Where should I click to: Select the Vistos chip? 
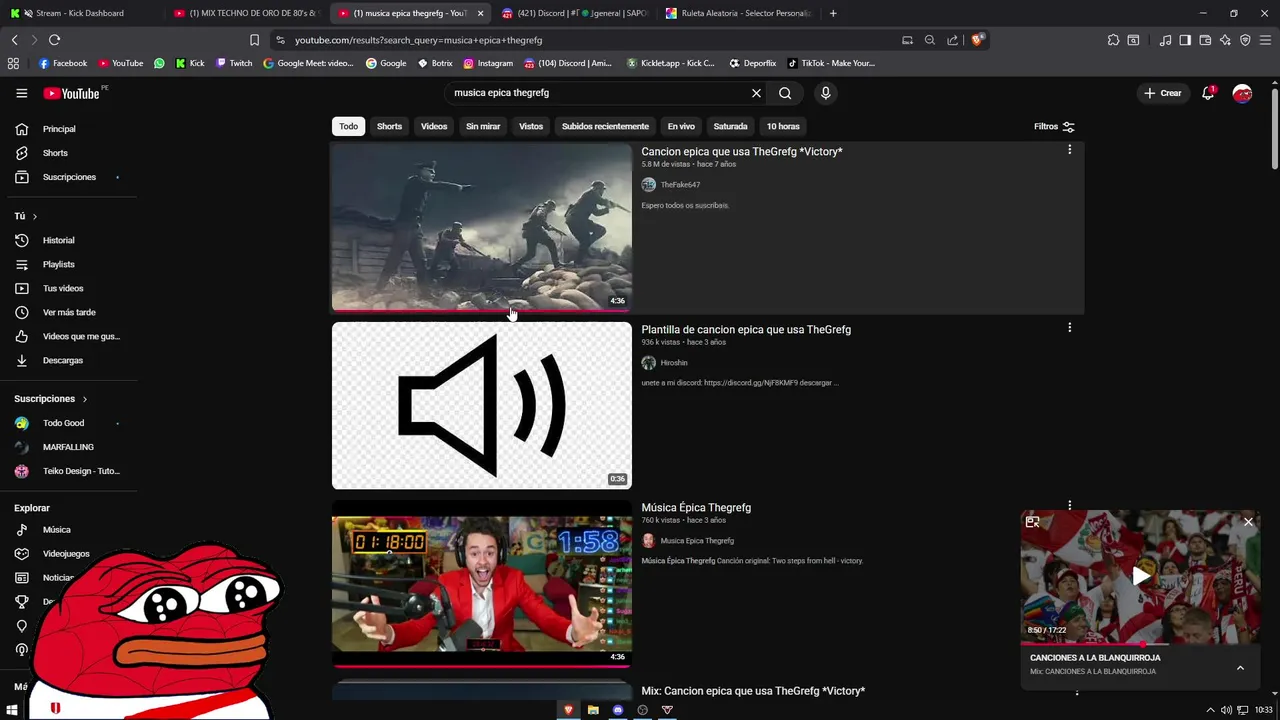531,127
